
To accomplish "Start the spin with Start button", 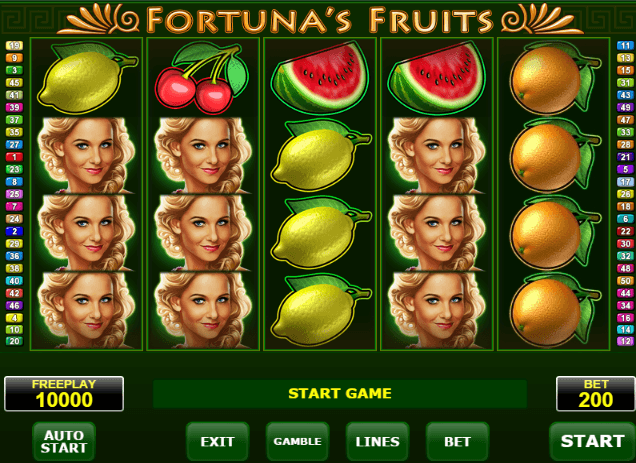I will tap(592, 441).
